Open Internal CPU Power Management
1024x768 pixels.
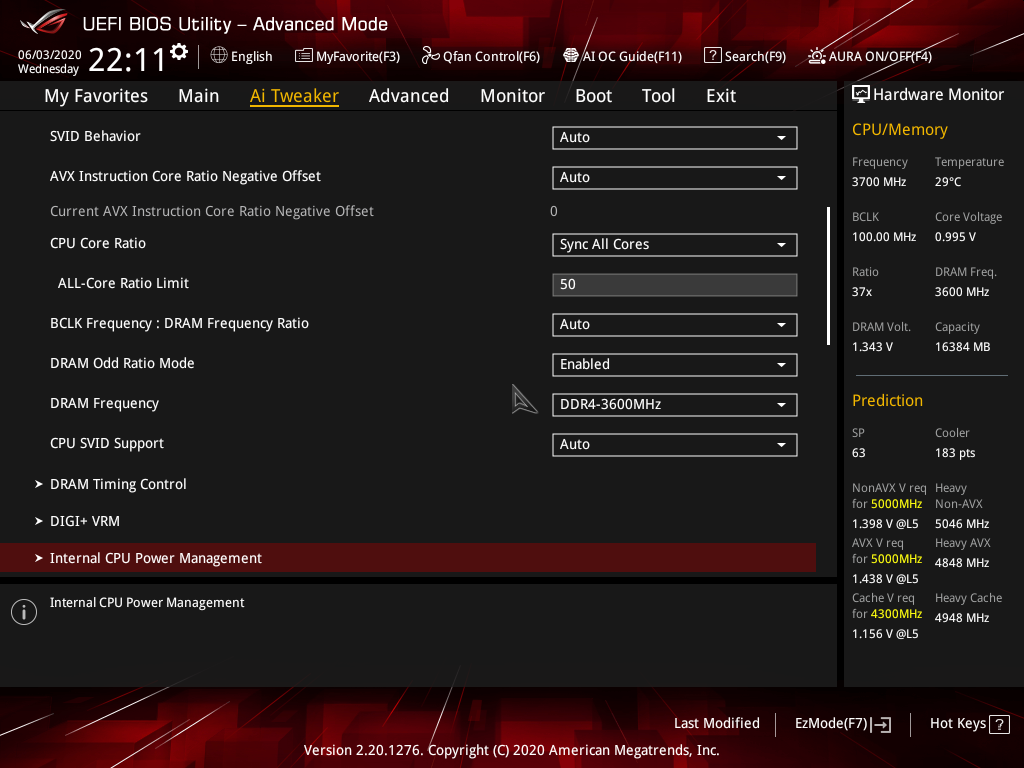(156, 557)
